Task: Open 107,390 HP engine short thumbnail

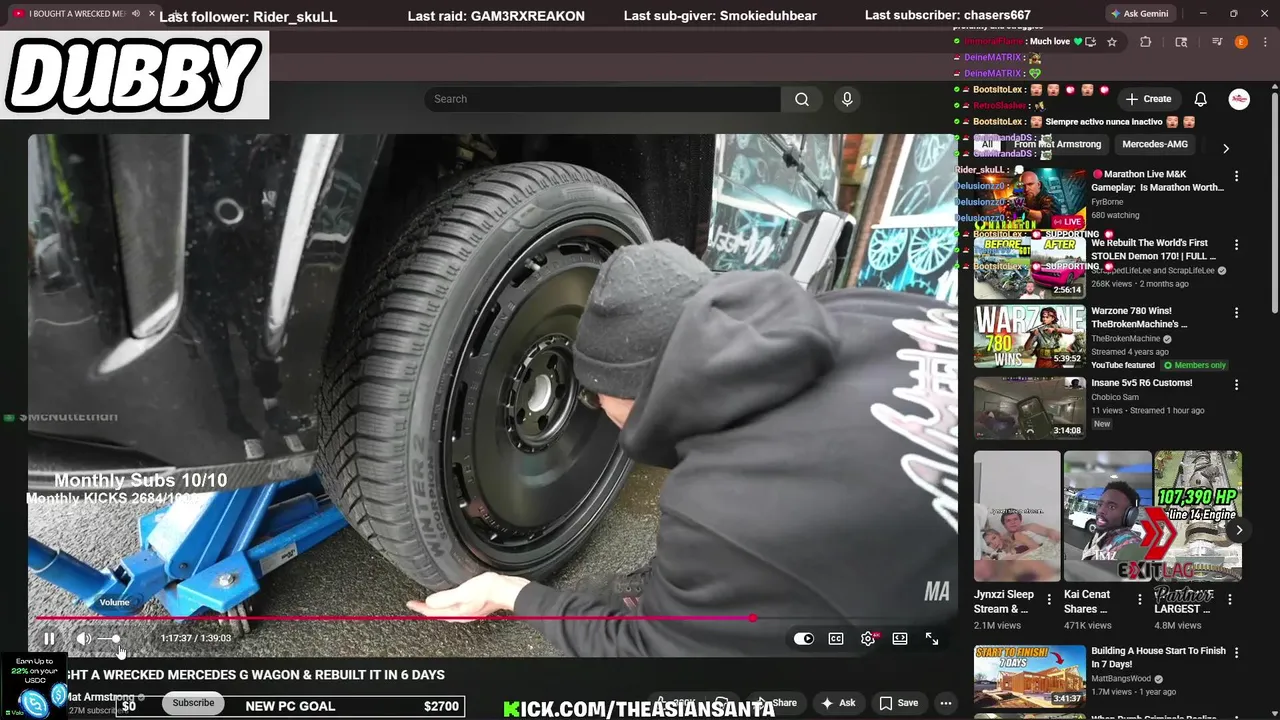Action: [1198, 516]
